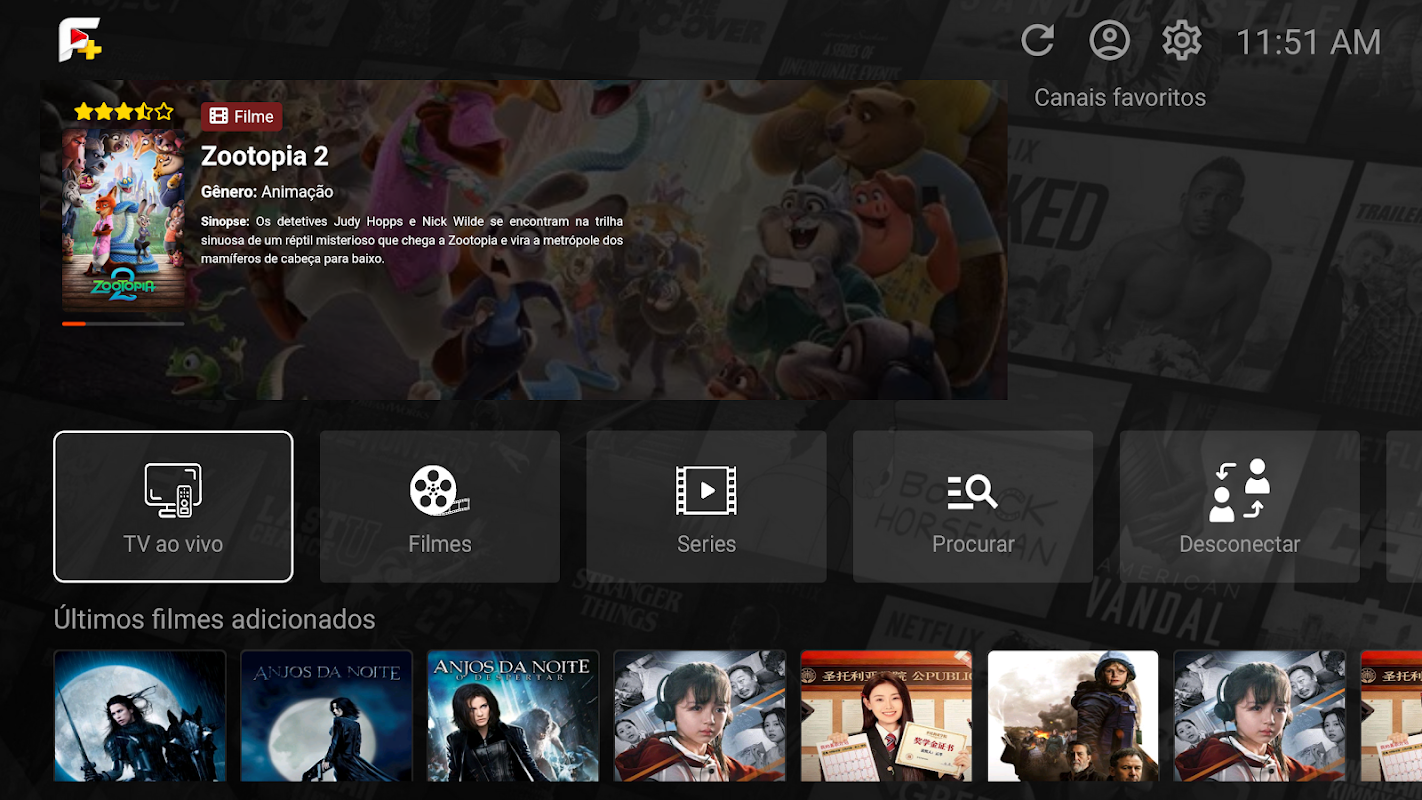Image resolution: width=1422 pixels, height=800 pixels.
Task: Open the Filmes section tile
Action: (440, 506)
